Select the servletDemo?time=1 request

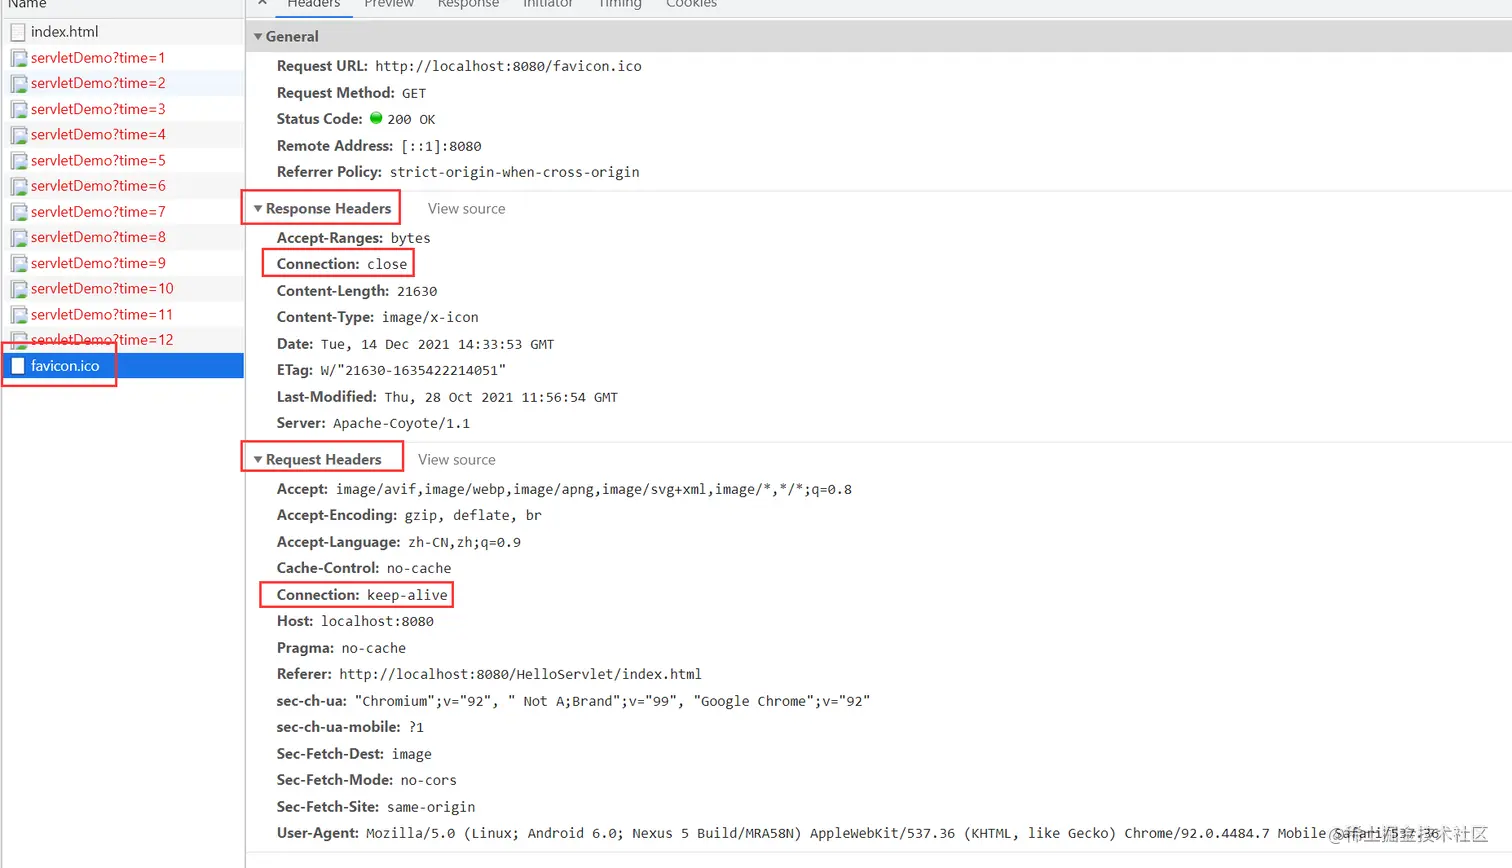(x=123, y=58)
